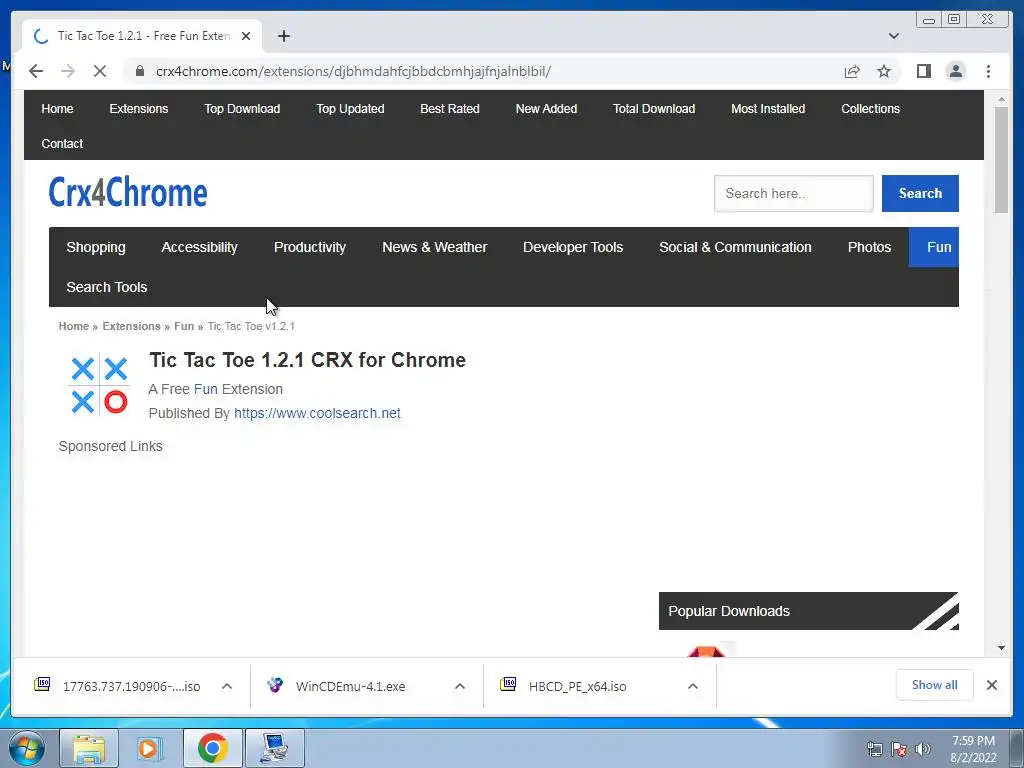The image size is (1024, 768).
Task: Click the blue Search button
Action: pyautogui.click(x=920, y=193)
